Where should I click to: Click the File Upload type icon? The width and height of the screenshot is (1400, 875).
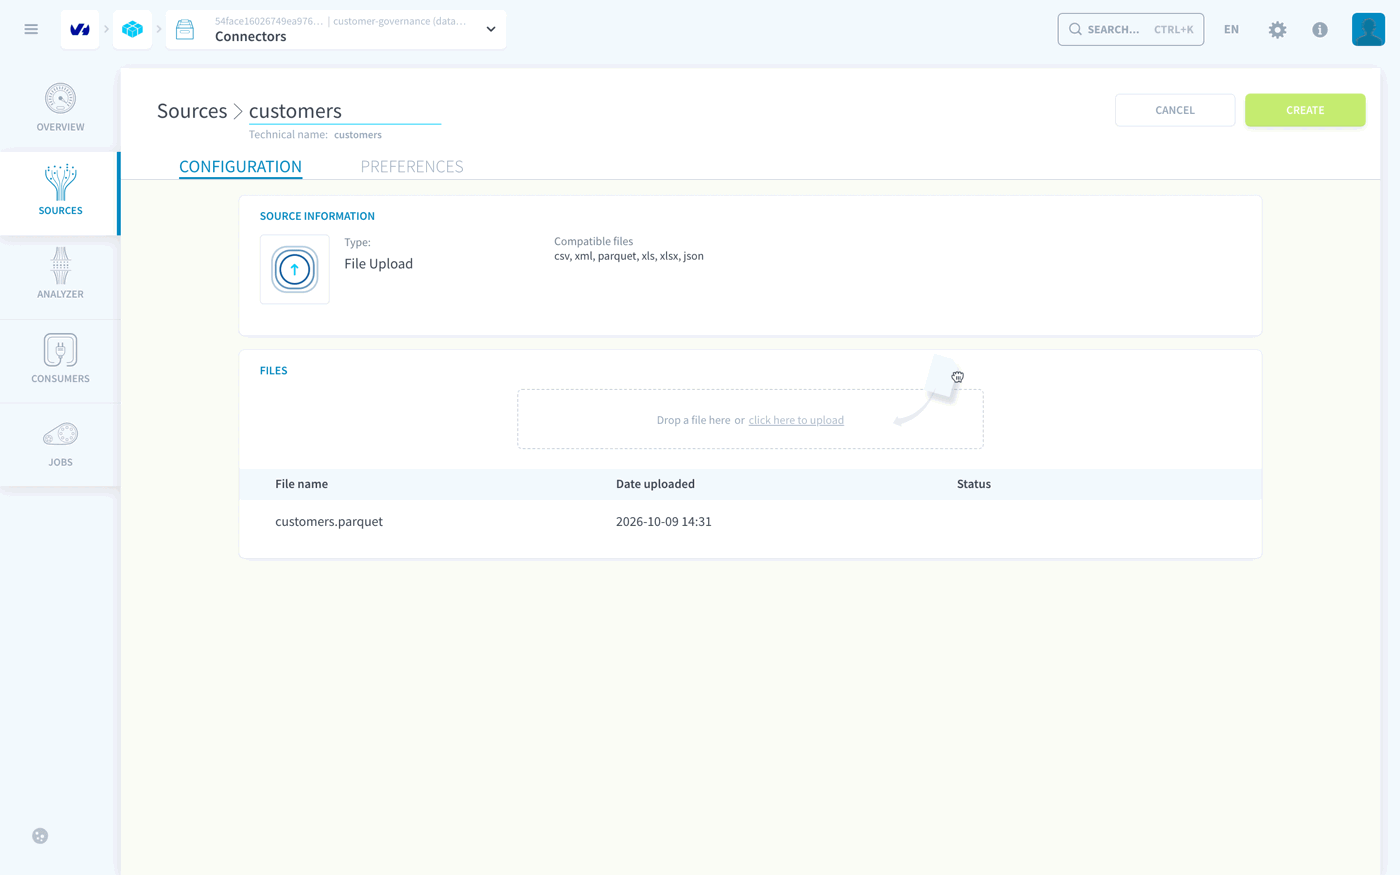(295, 269)
